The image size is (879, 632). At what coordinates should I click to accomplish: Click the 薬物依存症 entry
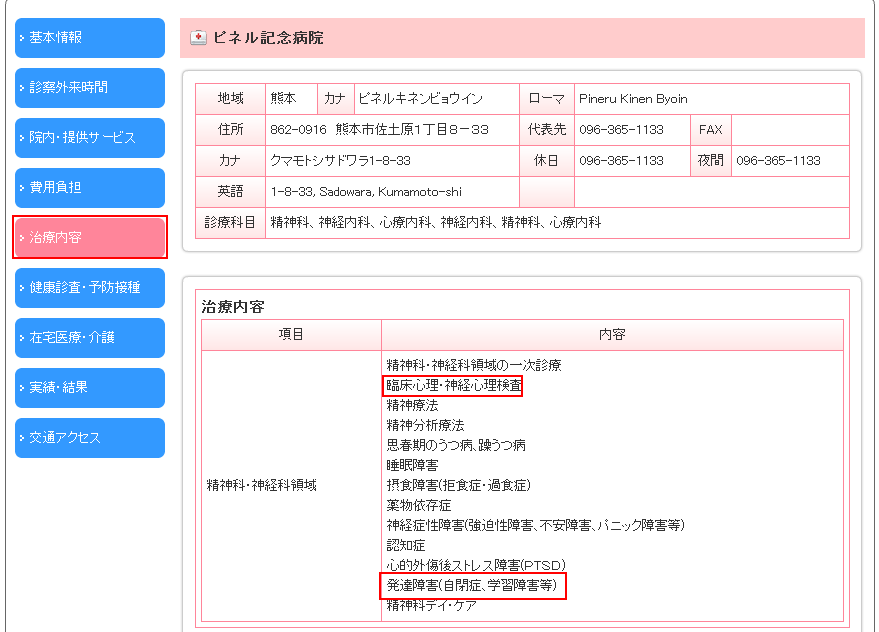coord(419,505)
